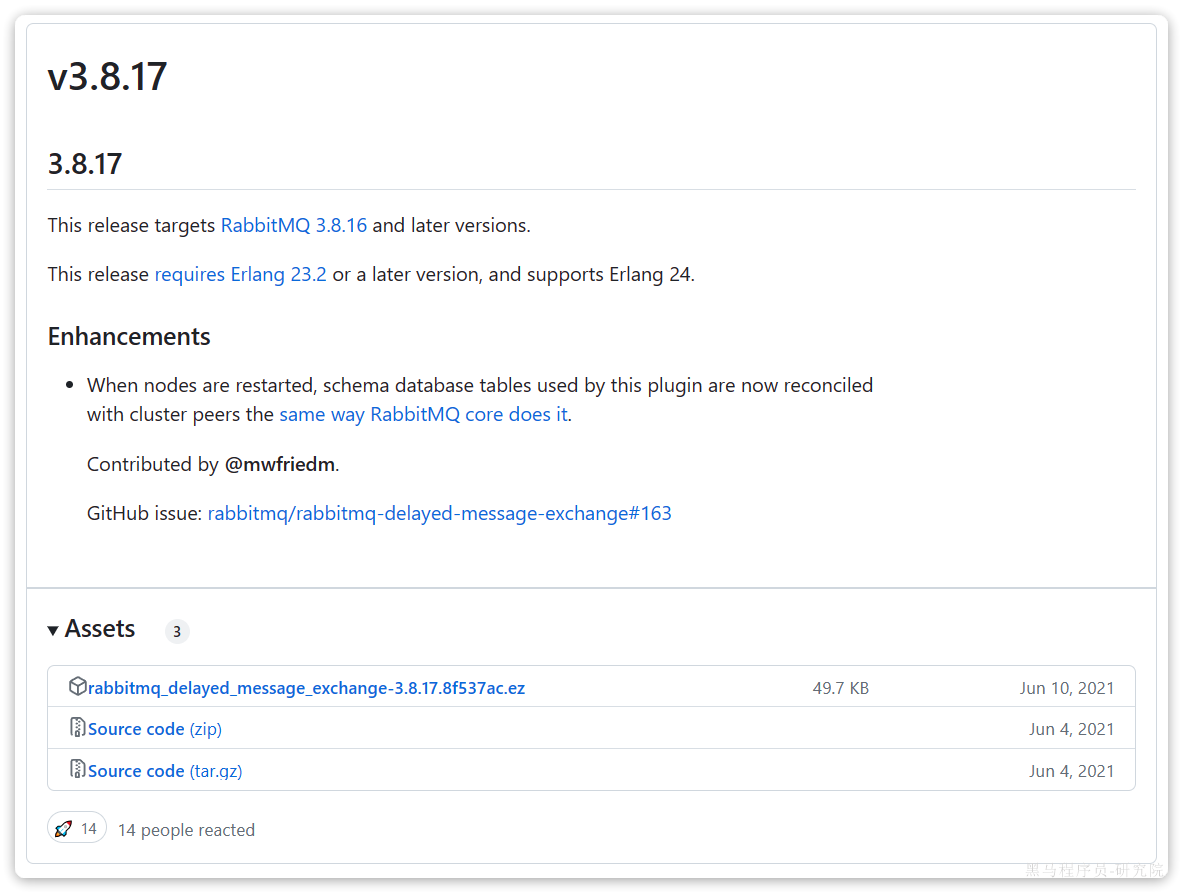The height and width of the screenshot is (895, 1183).
Task: Follow 'same way RabbitMQ core does it' link
Action: [x=423, y=414]
